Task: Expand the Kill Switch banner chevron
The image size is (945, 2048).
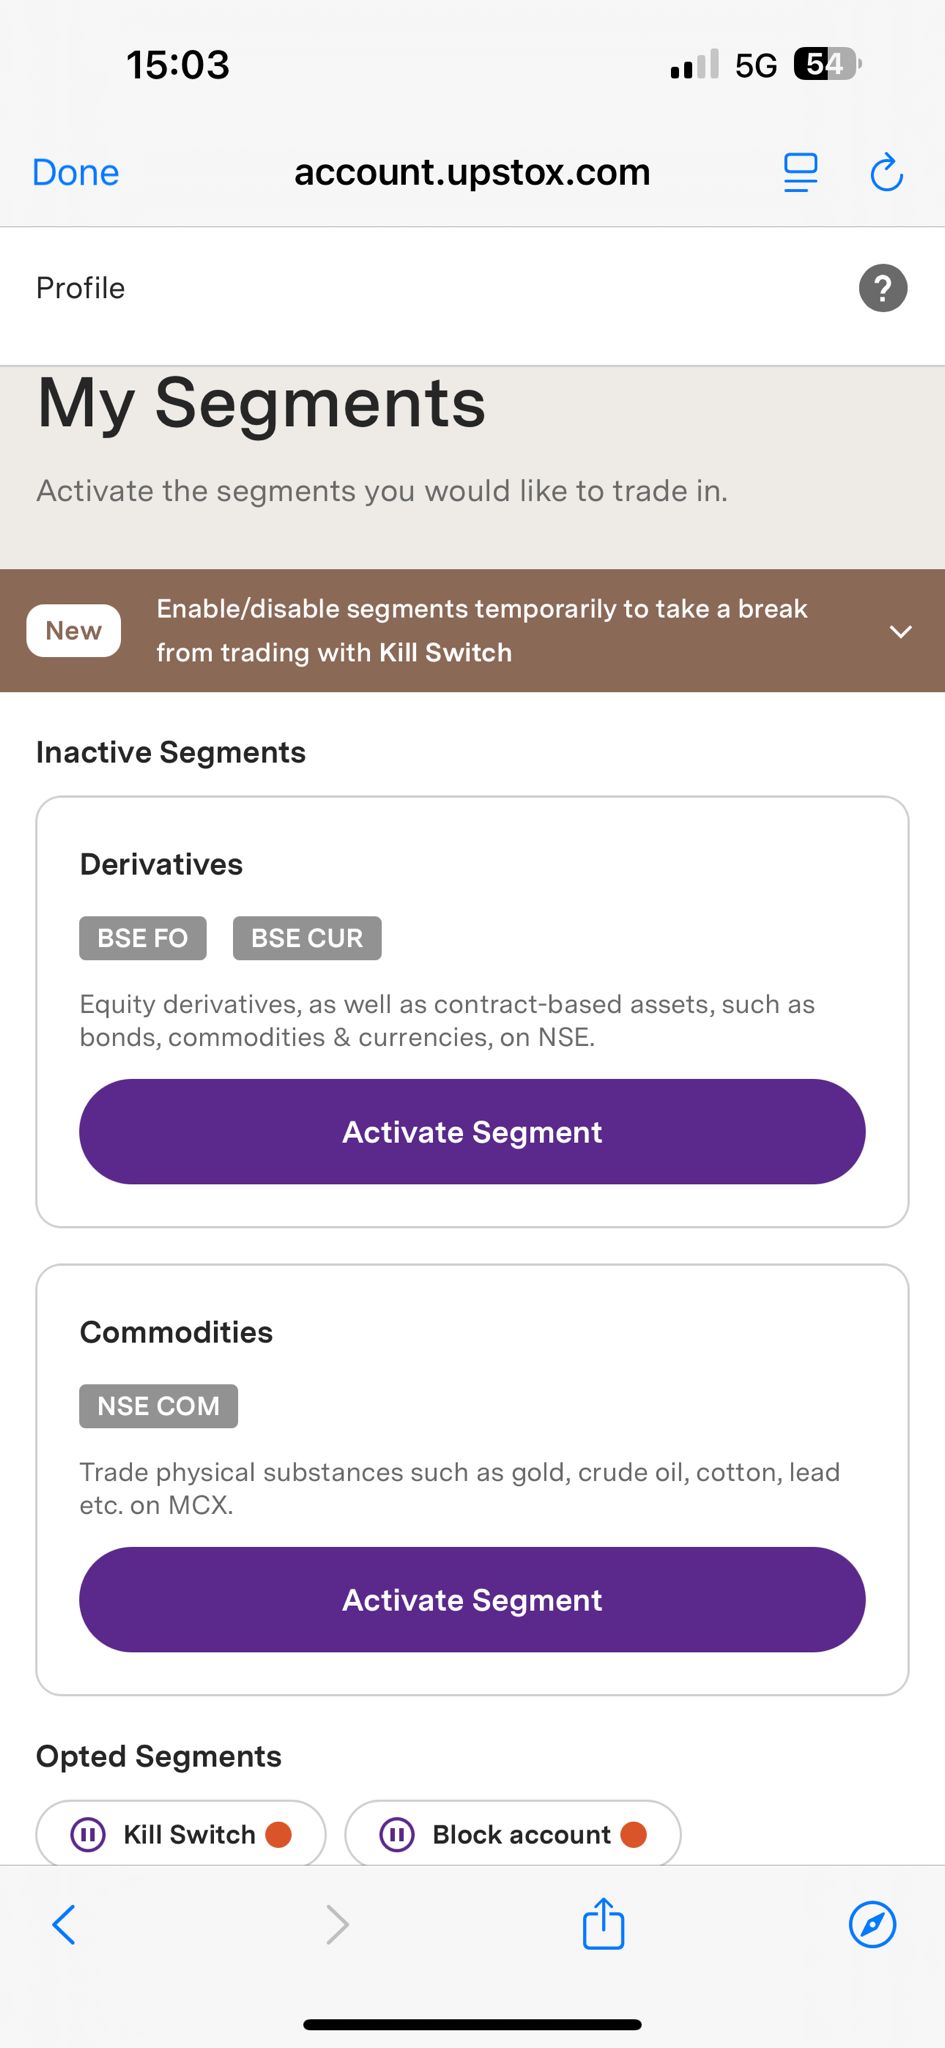Action: [x=900, y=631]
